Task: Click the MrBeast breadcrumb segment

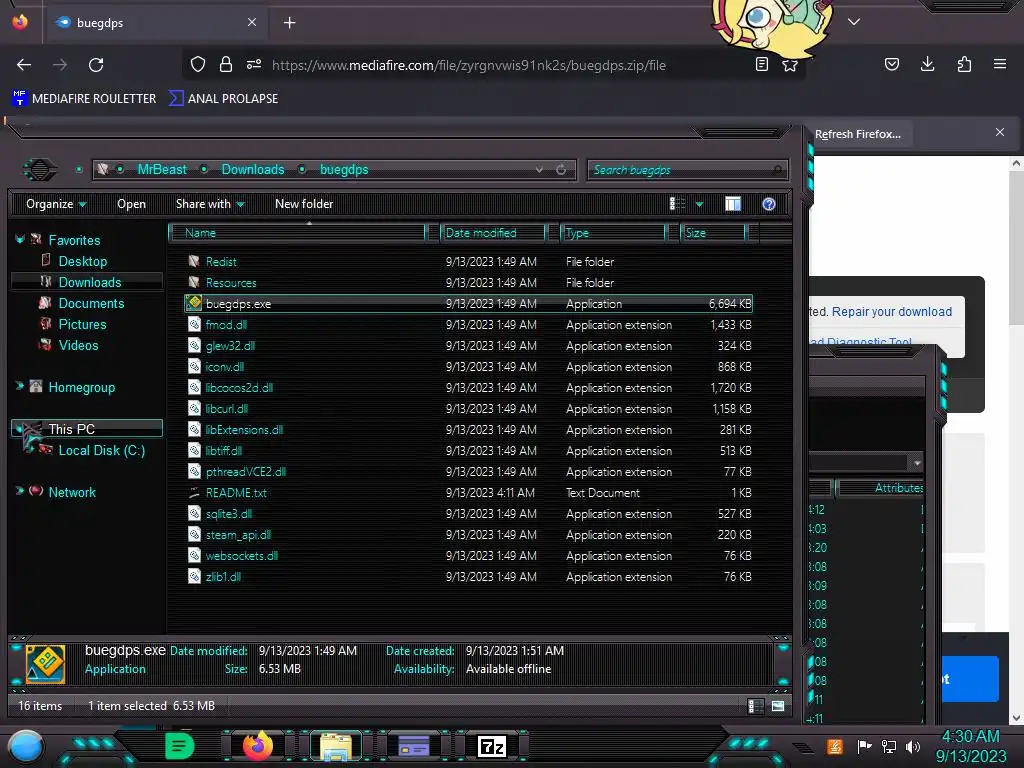Action: click(x=162, y=170)
